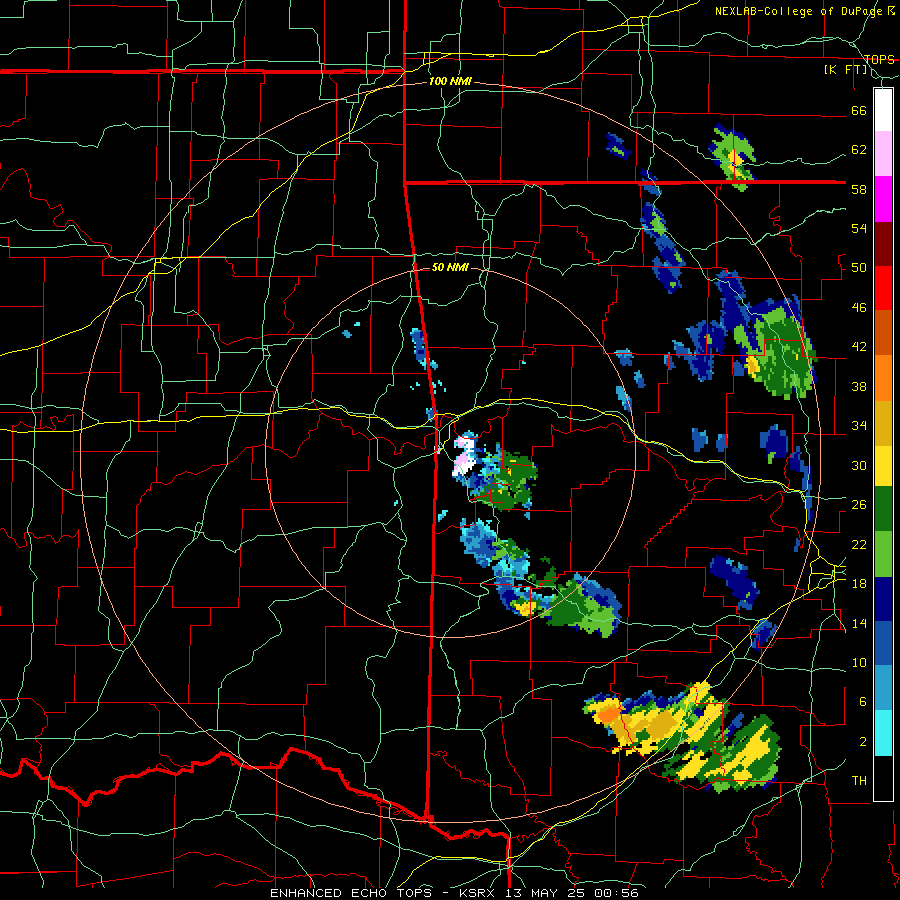Viewport: 900px width, 900px height.
Task: Click the light orange legend swatch
Action: pos(883,378)
